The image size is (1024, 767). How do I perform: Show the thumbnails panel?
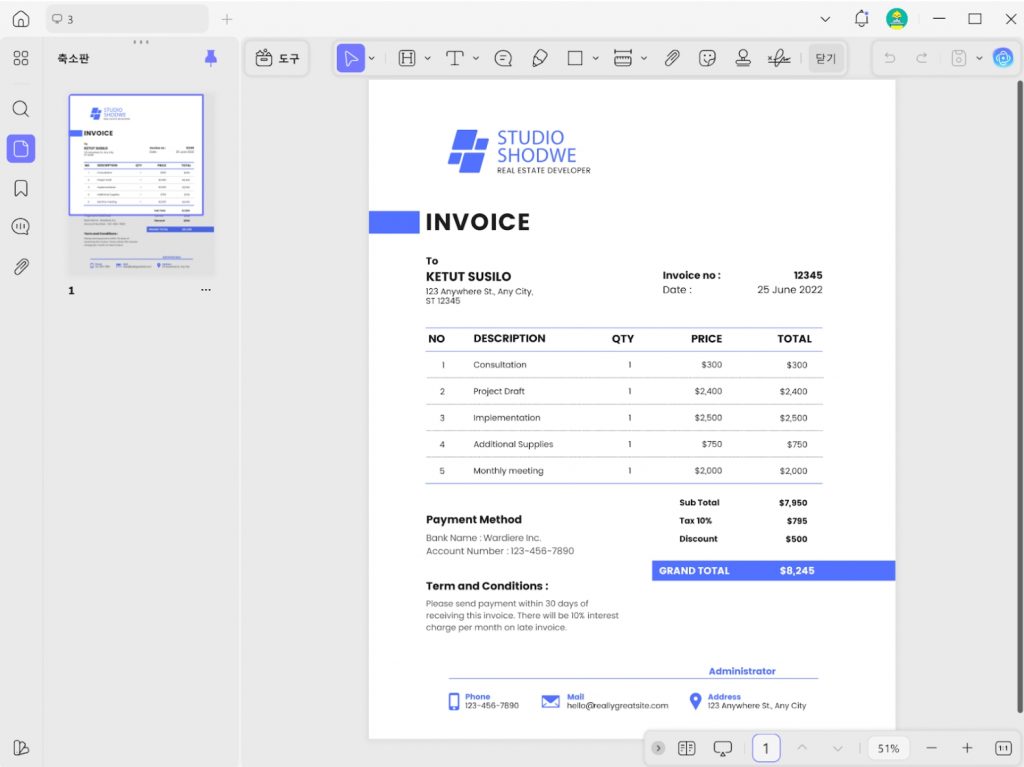point(21,148)
